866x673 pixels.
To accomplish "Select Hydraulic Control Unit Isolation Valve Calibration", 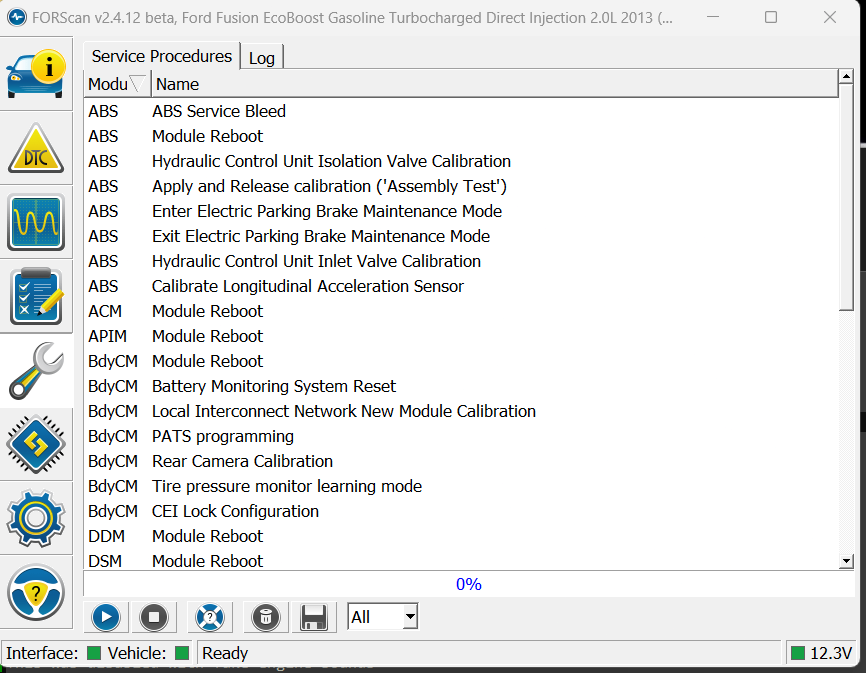I will [x=461, y=161].
